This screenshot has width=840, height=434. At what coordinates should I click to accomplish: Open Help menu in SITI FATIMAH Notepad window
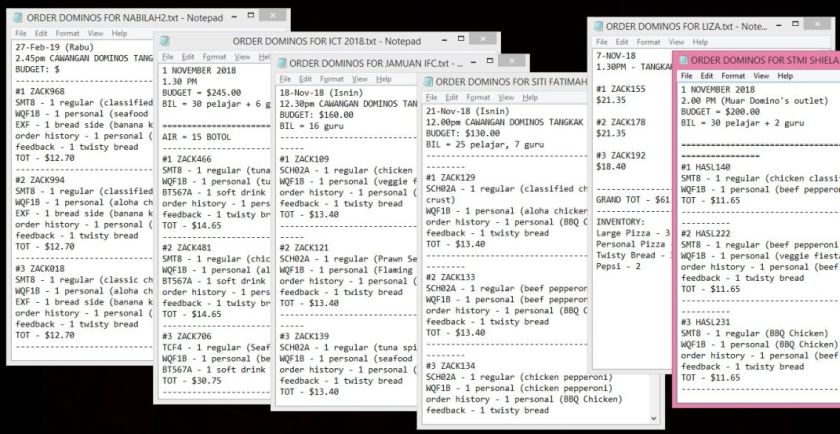pos(530,98)
